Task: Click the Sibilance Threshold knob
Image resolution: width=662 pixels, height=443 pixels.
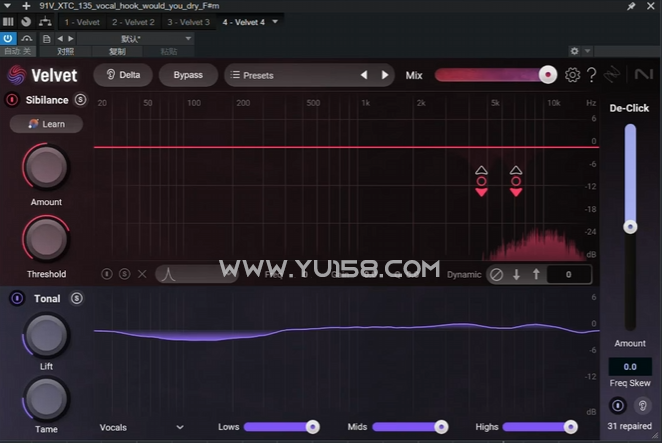Action: [46, 239]
